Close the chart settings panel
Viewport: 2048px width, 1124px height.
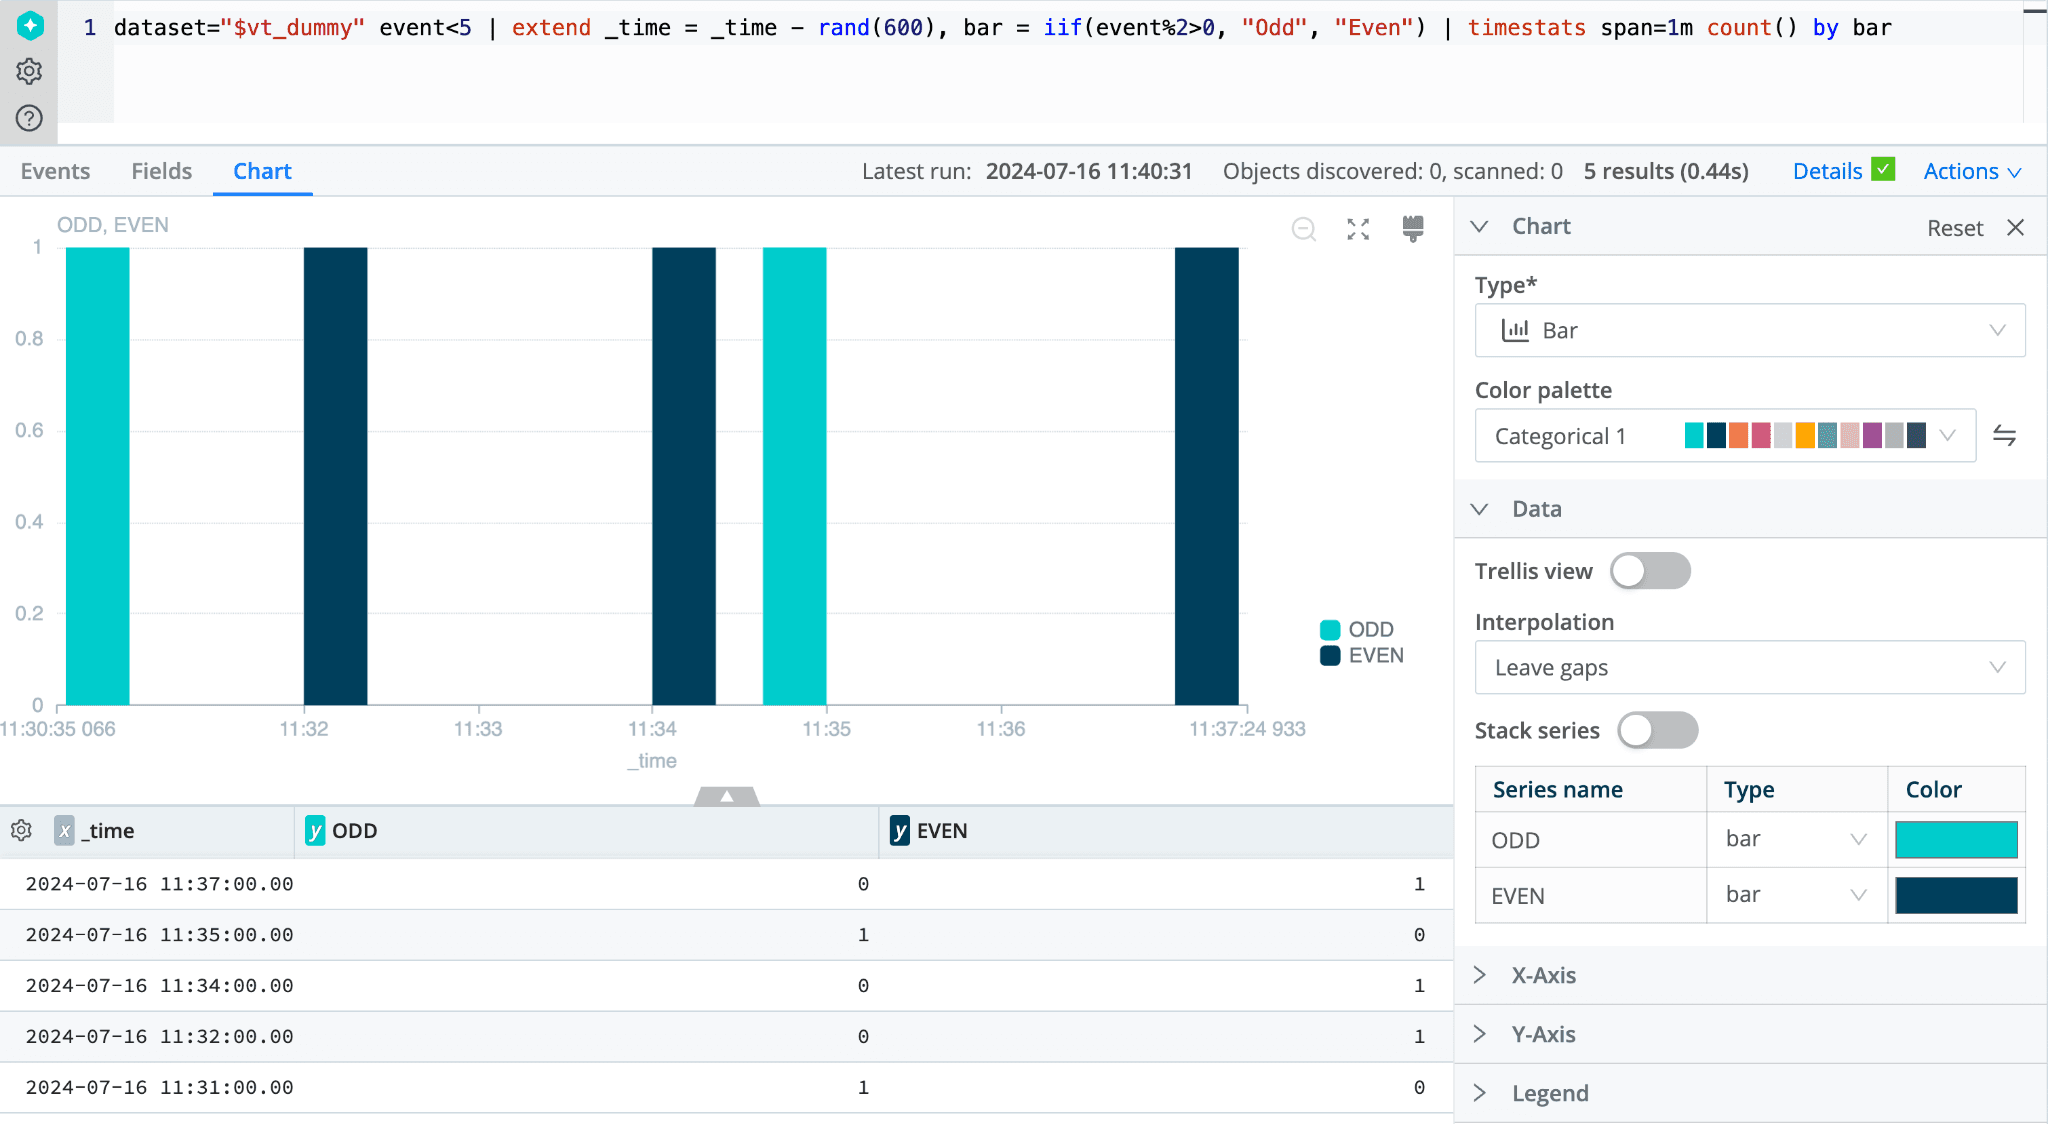(2015, 227)
